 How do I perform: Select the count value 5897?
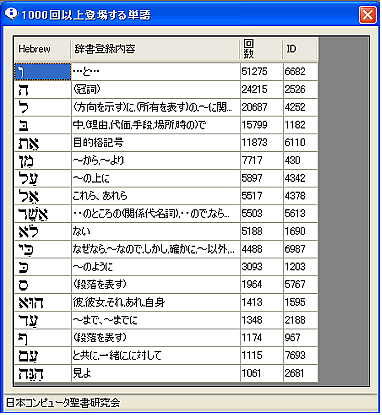(x=262, y=178)
